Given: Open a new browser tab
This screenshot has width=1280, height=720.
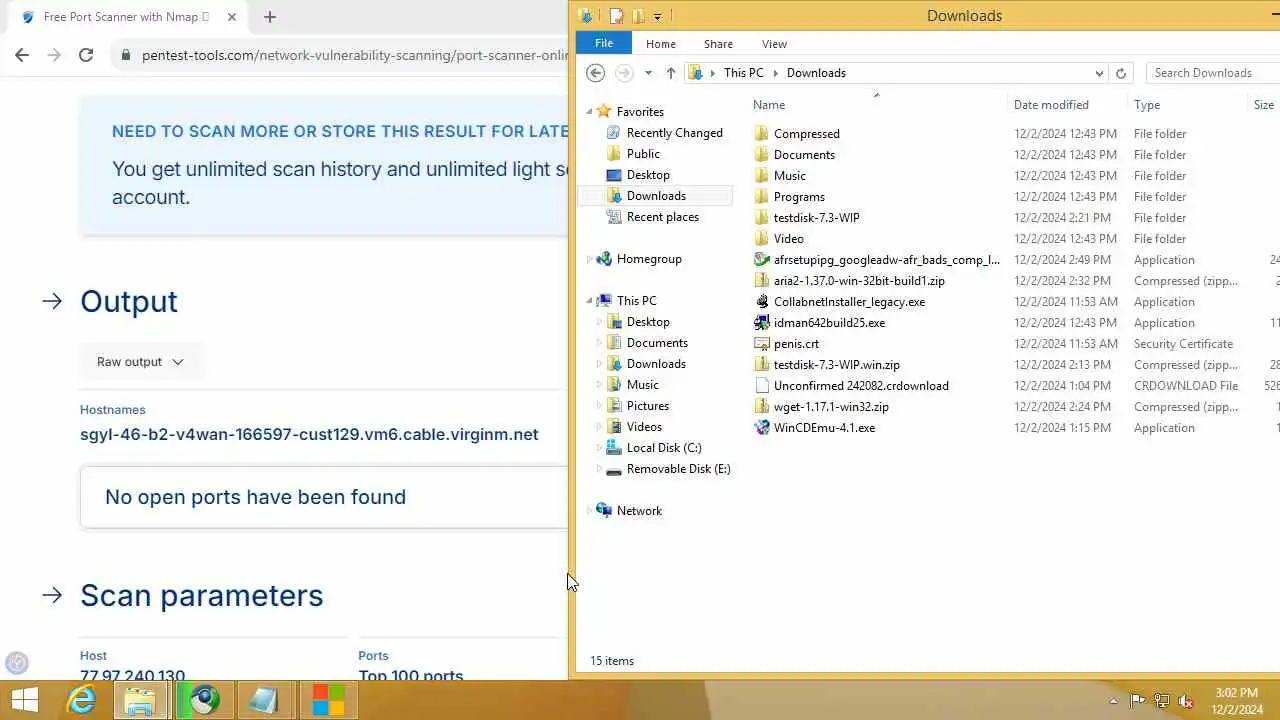Looking at the screenshot, I should (x=270, y=17).
